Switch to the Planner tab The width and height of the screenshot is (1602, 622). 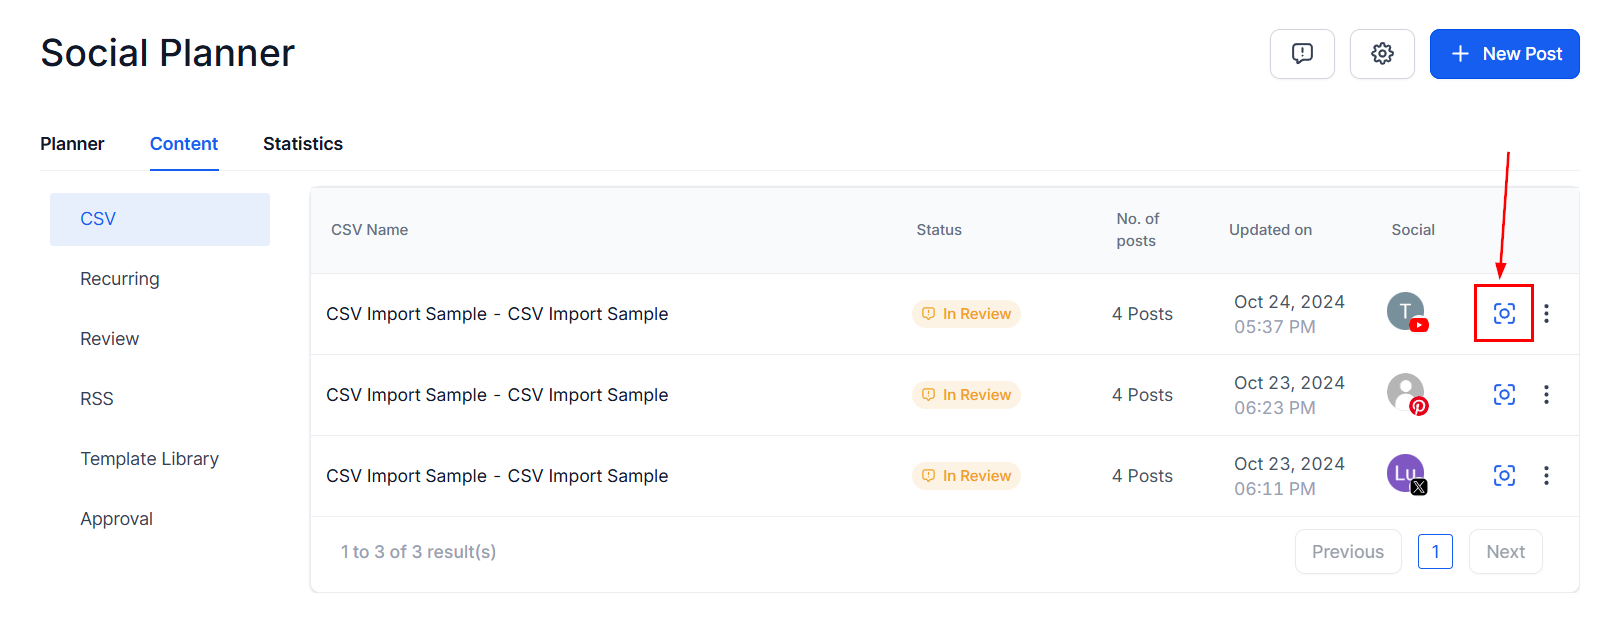pyautogui.click(x=72, y=144)
